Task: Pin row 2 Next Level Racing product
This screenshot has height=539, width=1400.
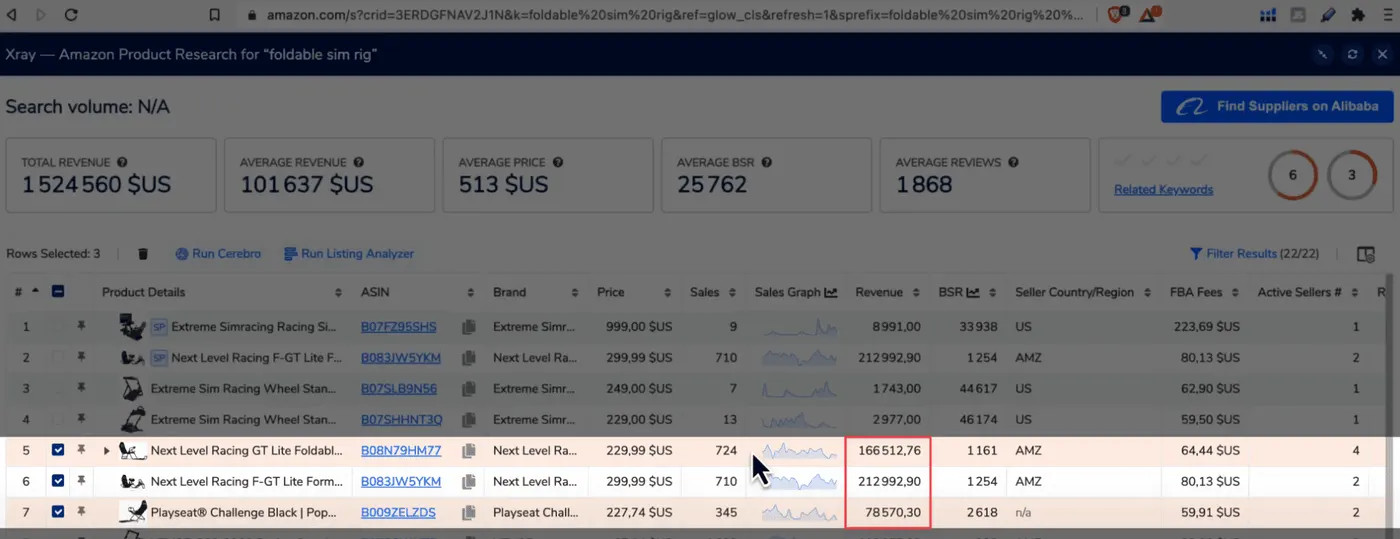Action: tap(81, 357)
